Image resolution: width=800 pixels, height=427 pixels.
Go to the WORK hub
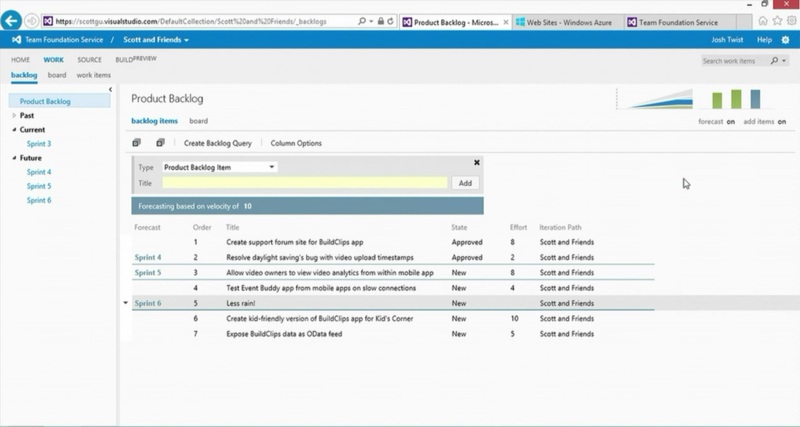coord(54,60)
